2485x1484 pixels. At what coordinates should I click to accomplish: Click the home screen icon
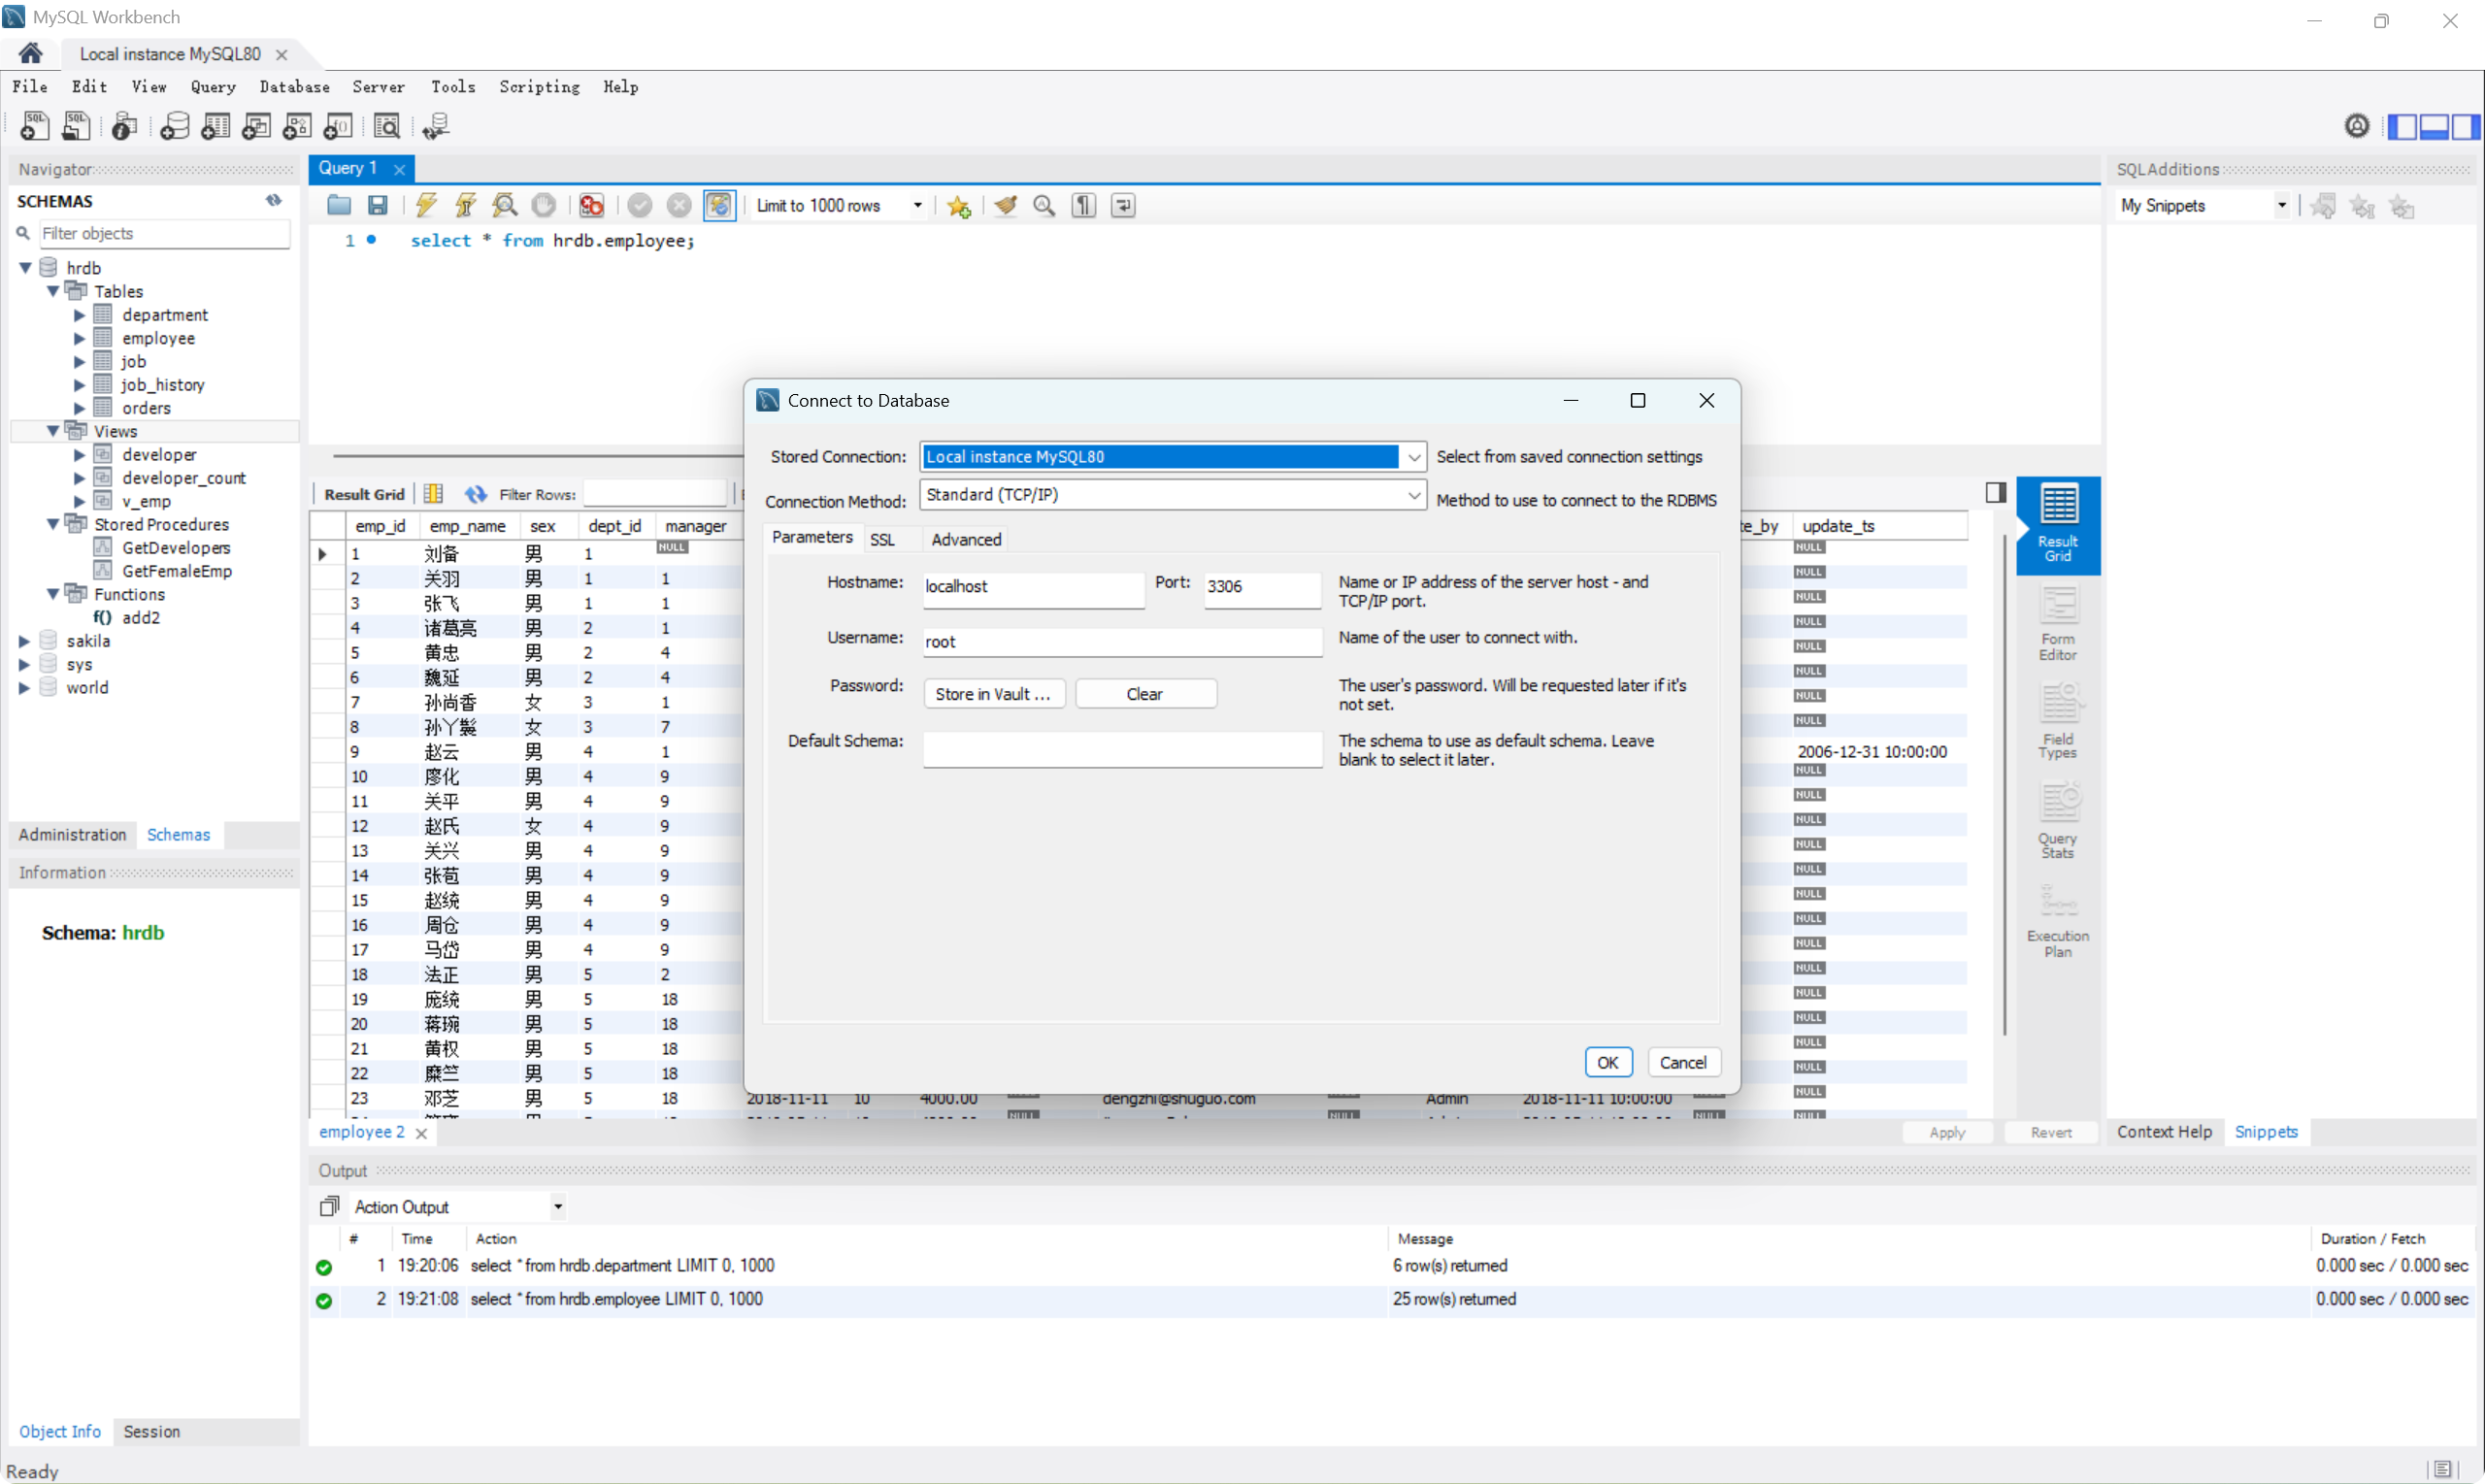coord(30,54)
